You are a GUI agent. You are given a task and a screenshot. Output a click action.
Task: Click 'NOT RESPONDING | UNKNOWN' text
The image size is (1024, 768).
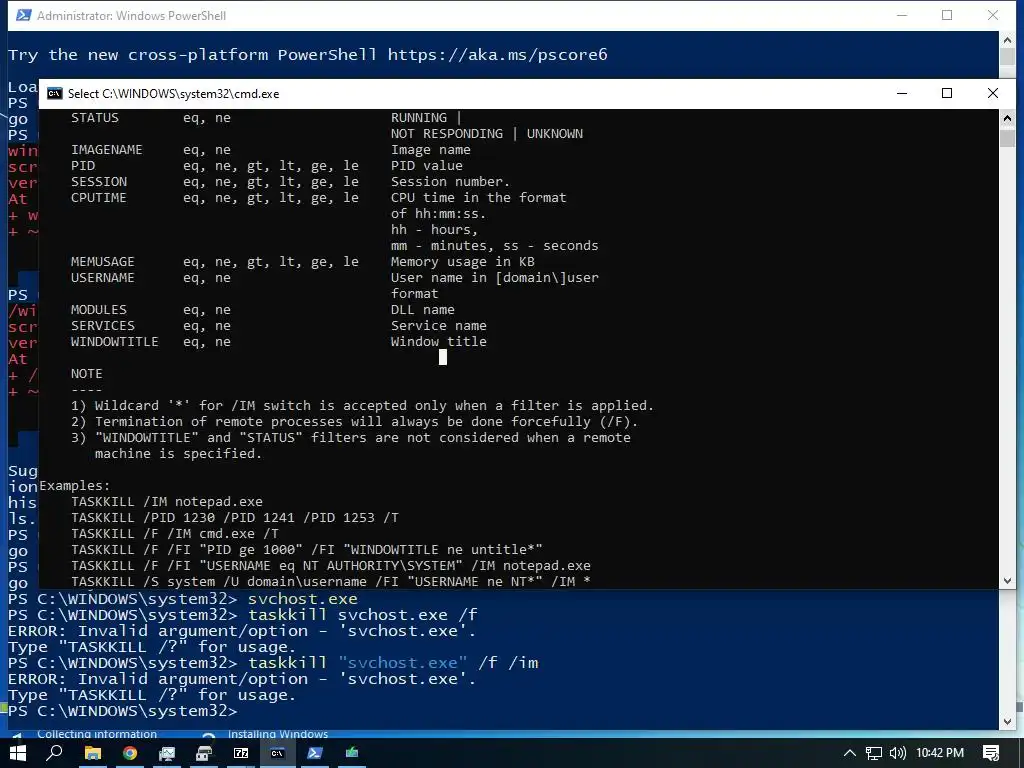pos(487,134)
